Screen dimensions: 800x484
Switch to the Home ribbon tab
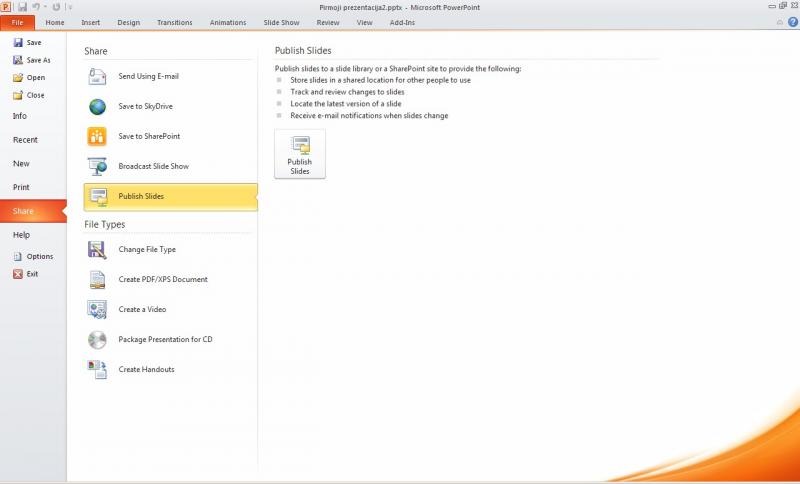pos(55,22)
